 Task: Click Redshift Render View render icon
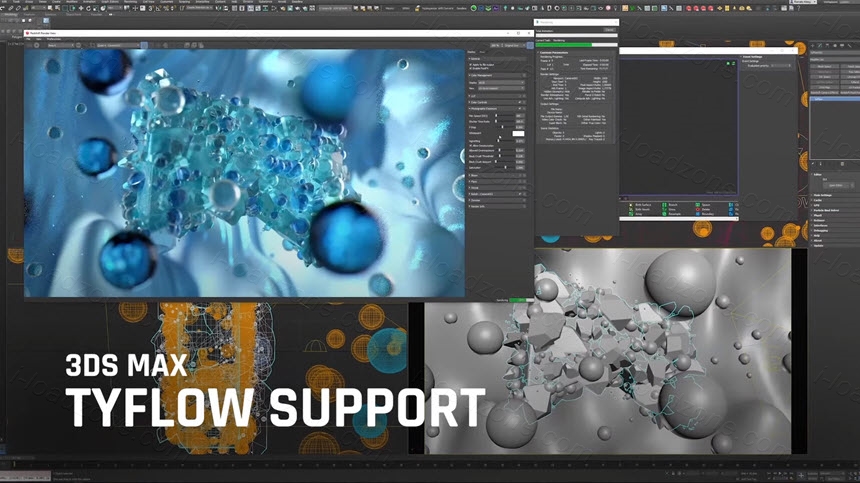coord(37,45)
